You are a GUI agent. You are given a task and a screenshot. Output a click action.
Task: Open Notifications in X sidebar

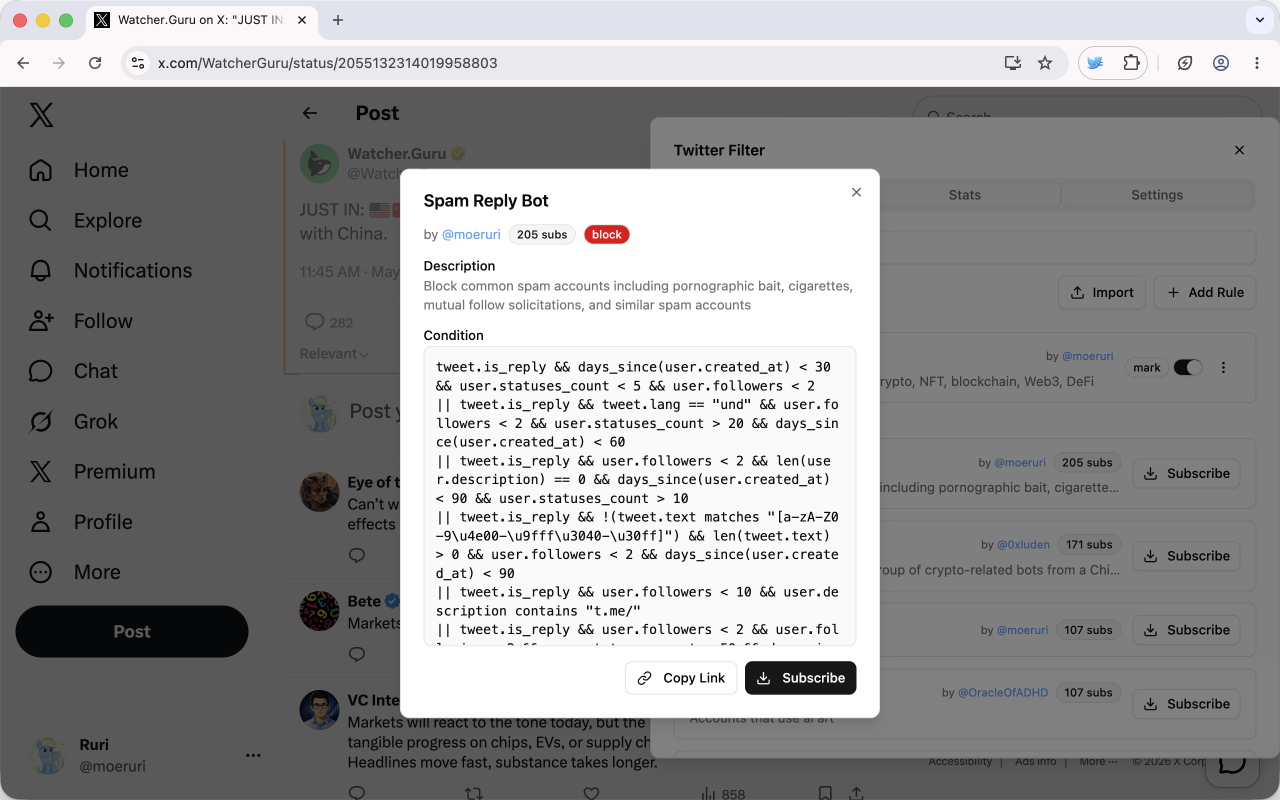click(110, 271)
